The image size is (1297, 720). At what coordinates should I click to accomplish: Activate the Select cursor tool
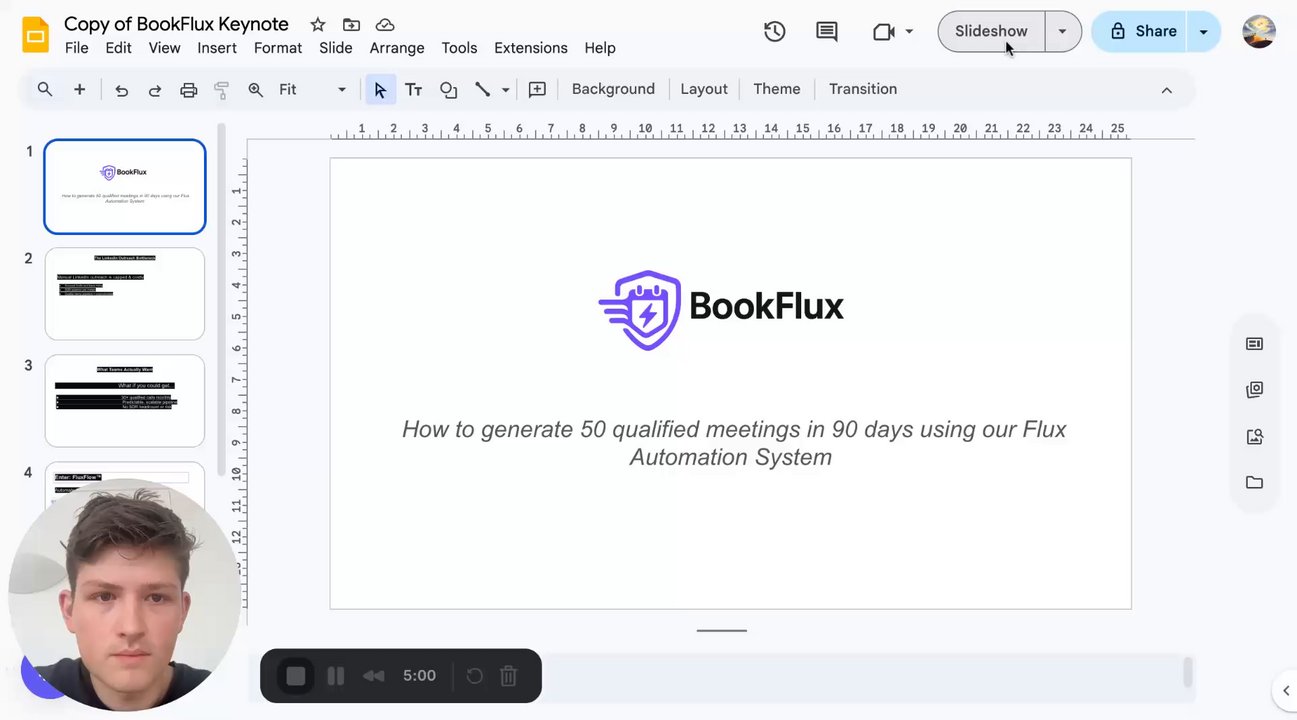click(380, 90)
